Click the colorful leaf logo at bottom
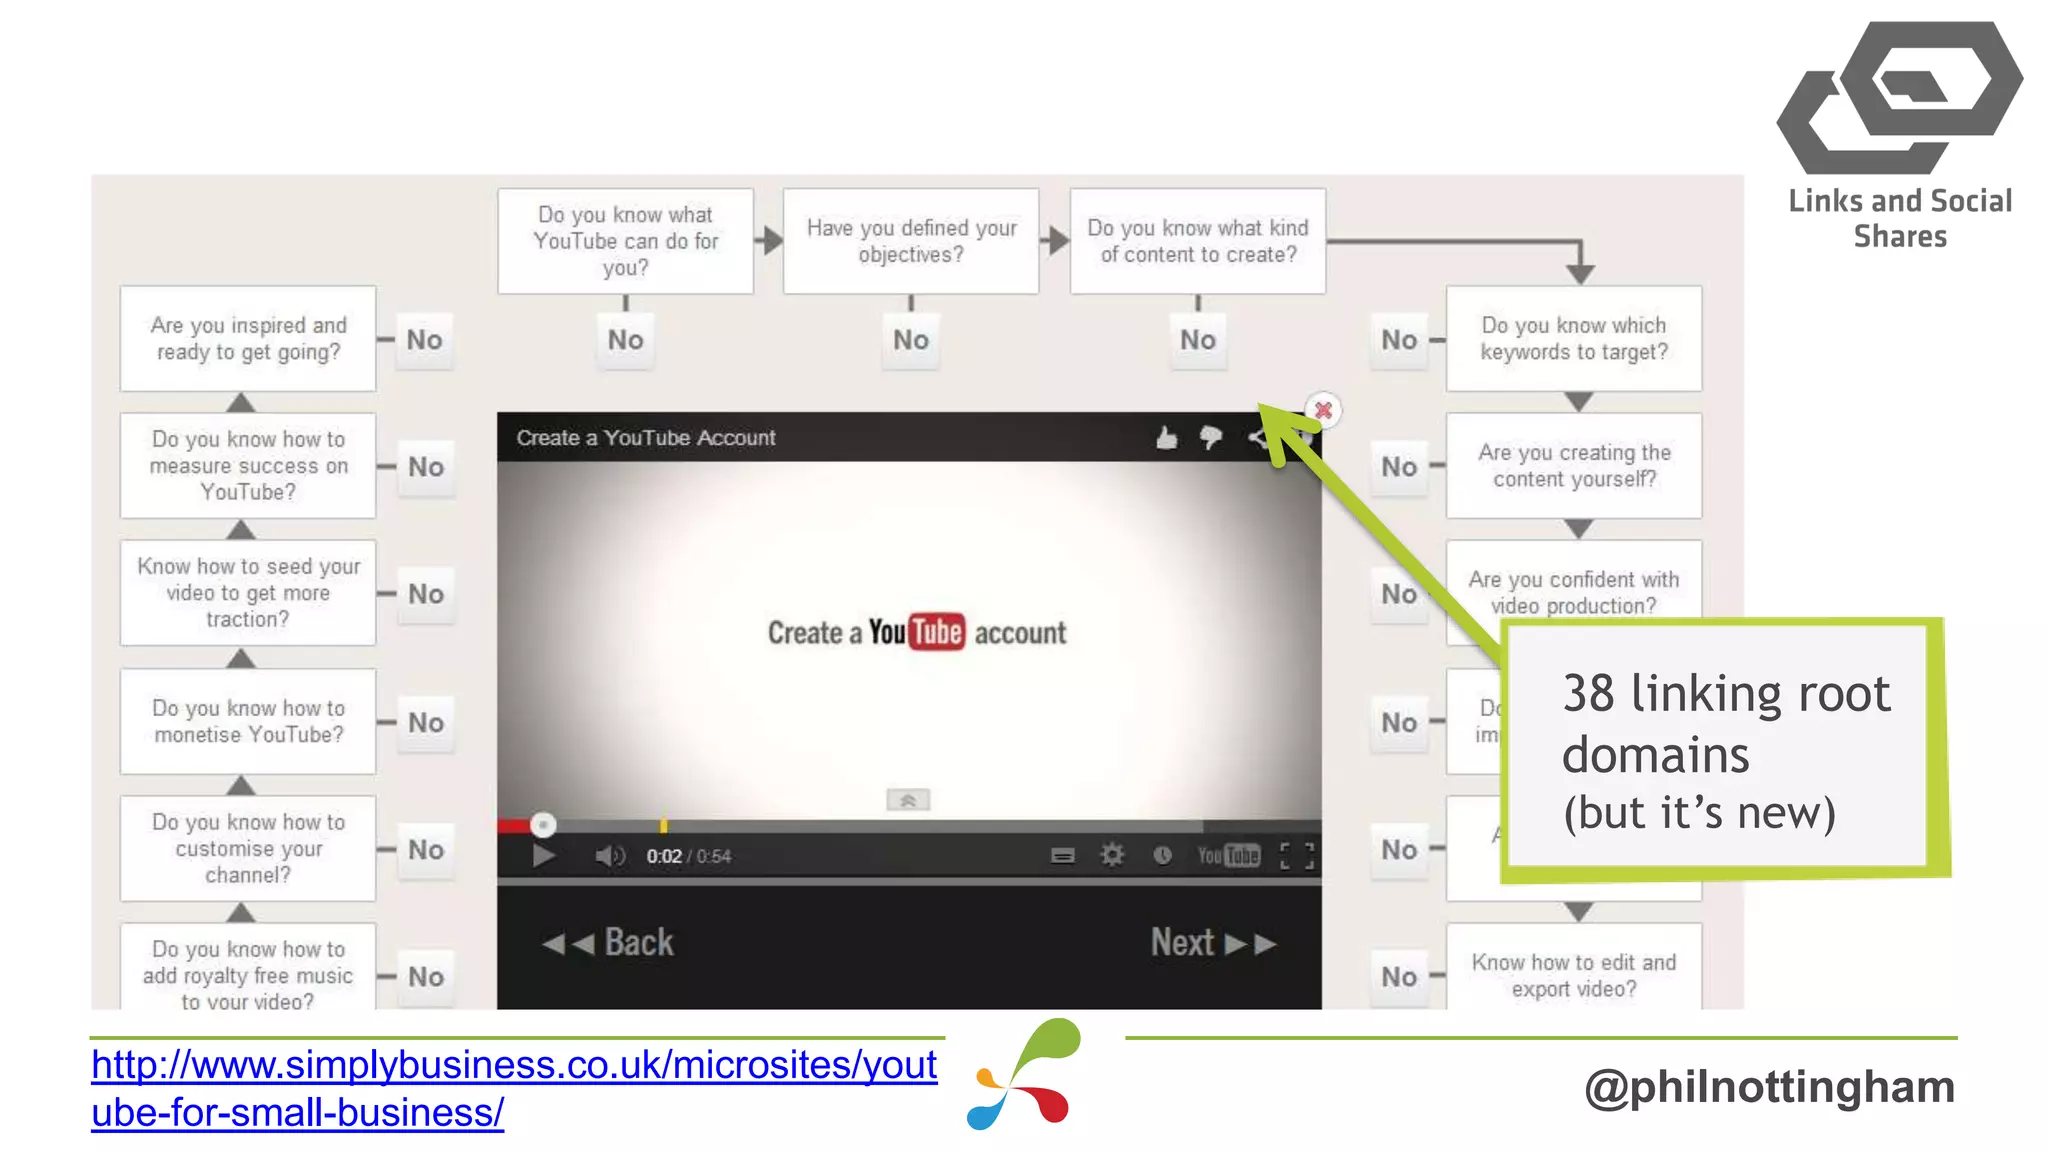Screen dimensions: 2048x1152 1025,1074
